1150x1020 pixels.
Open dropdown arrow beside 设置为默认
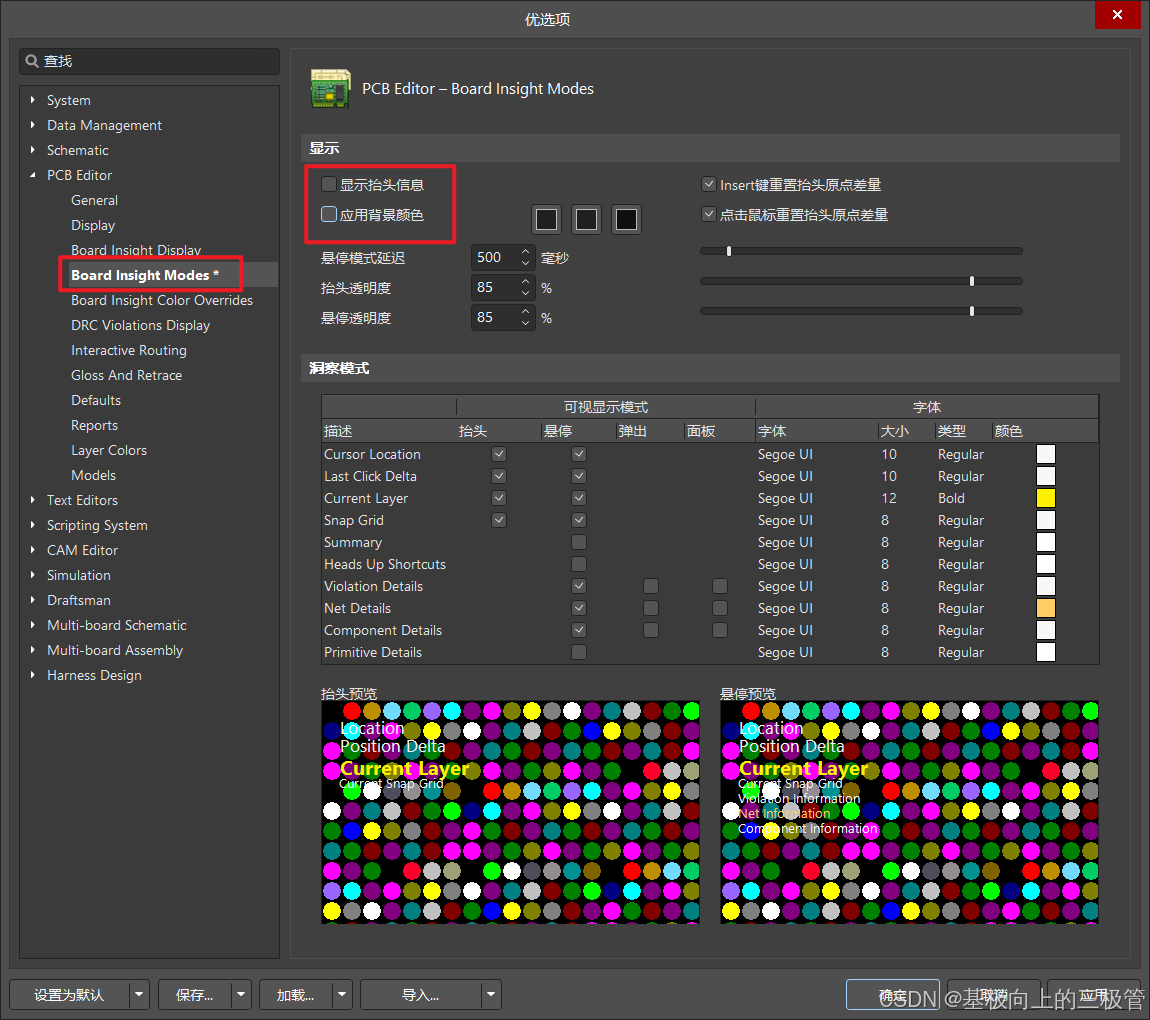click(x=139, y=995)
